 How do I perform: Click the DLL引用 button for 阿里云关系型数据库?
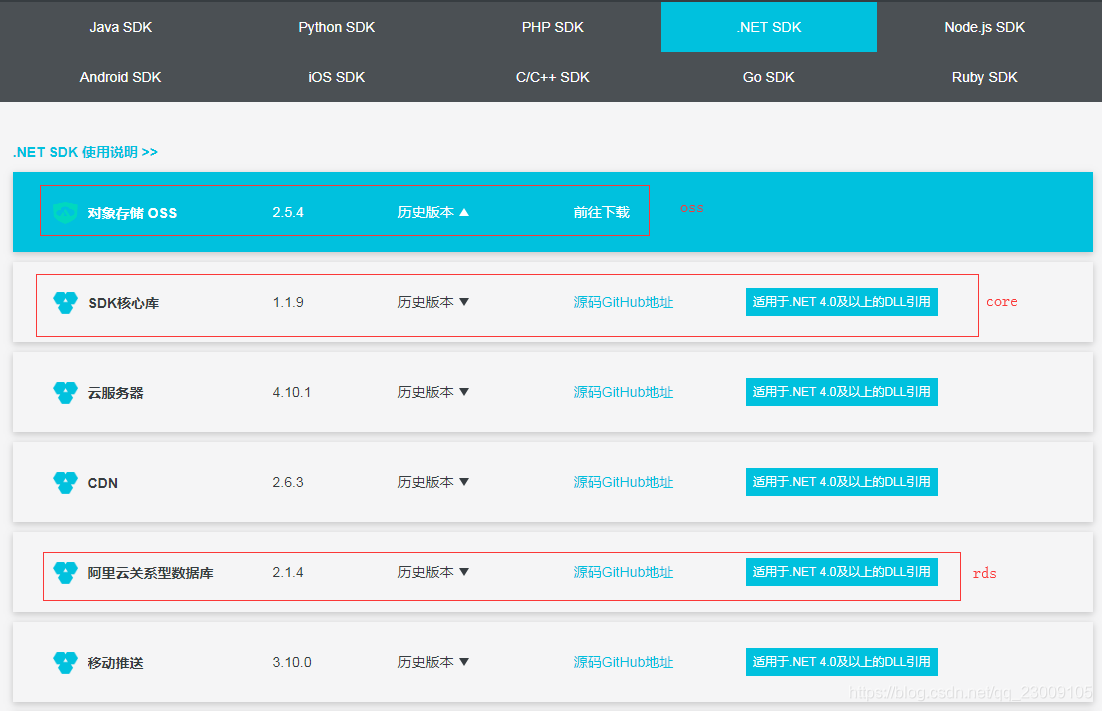(841, 572)
